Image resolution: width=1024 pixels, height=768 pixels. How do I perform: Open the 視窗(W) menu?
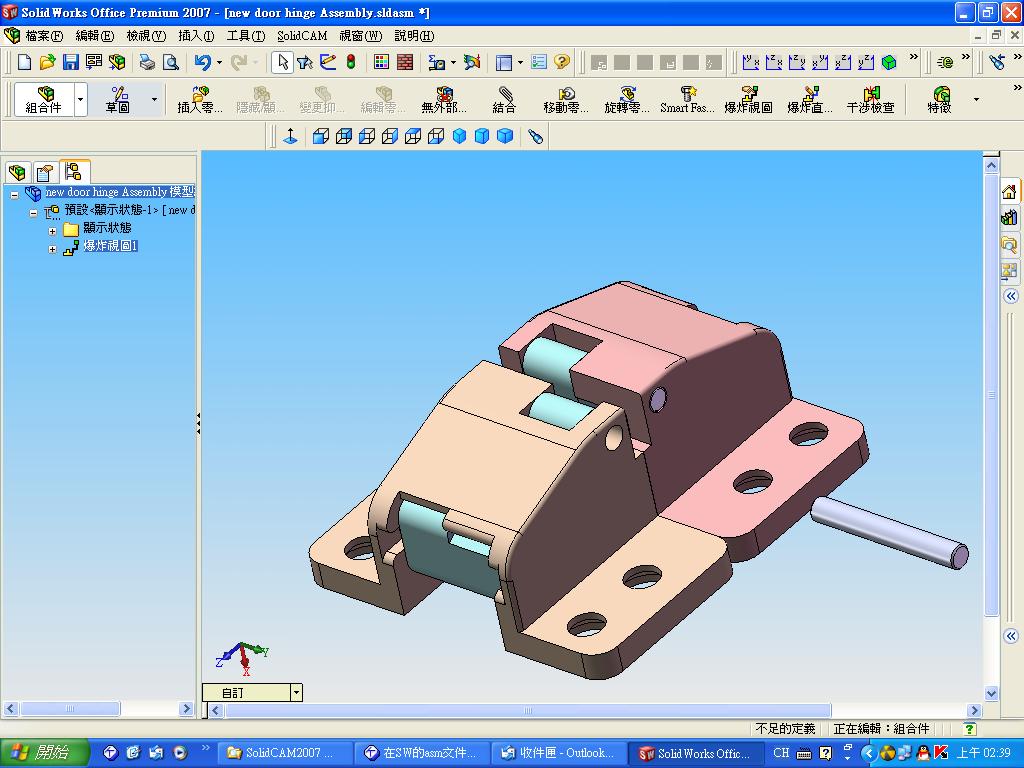click(x=360, y=36)
